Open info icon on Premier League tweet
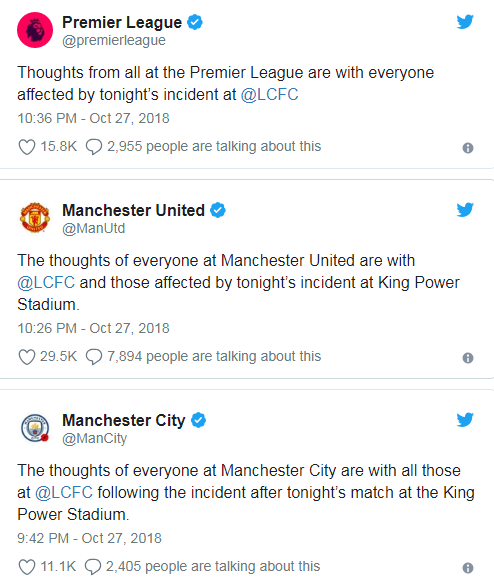Image resolution: width=494 pixels, height=581 pixels. point(468,148)
